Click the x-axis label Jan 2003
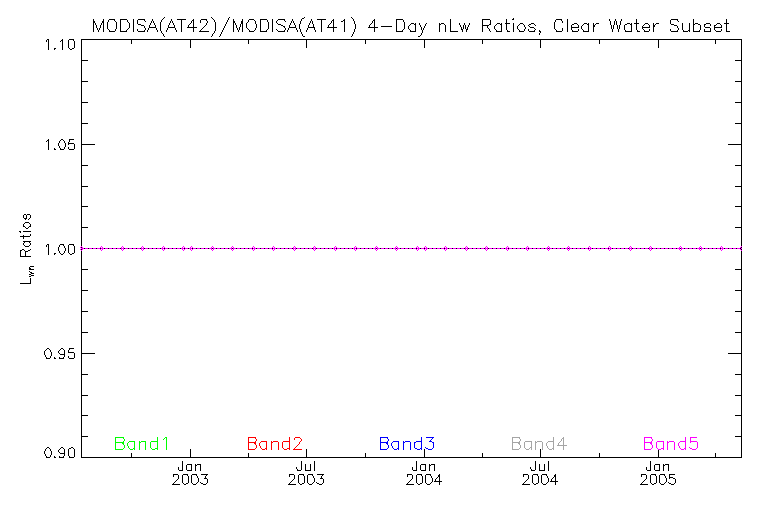This screenshot has height=512, width=768. pyautogui.click(x=190, y=473)
